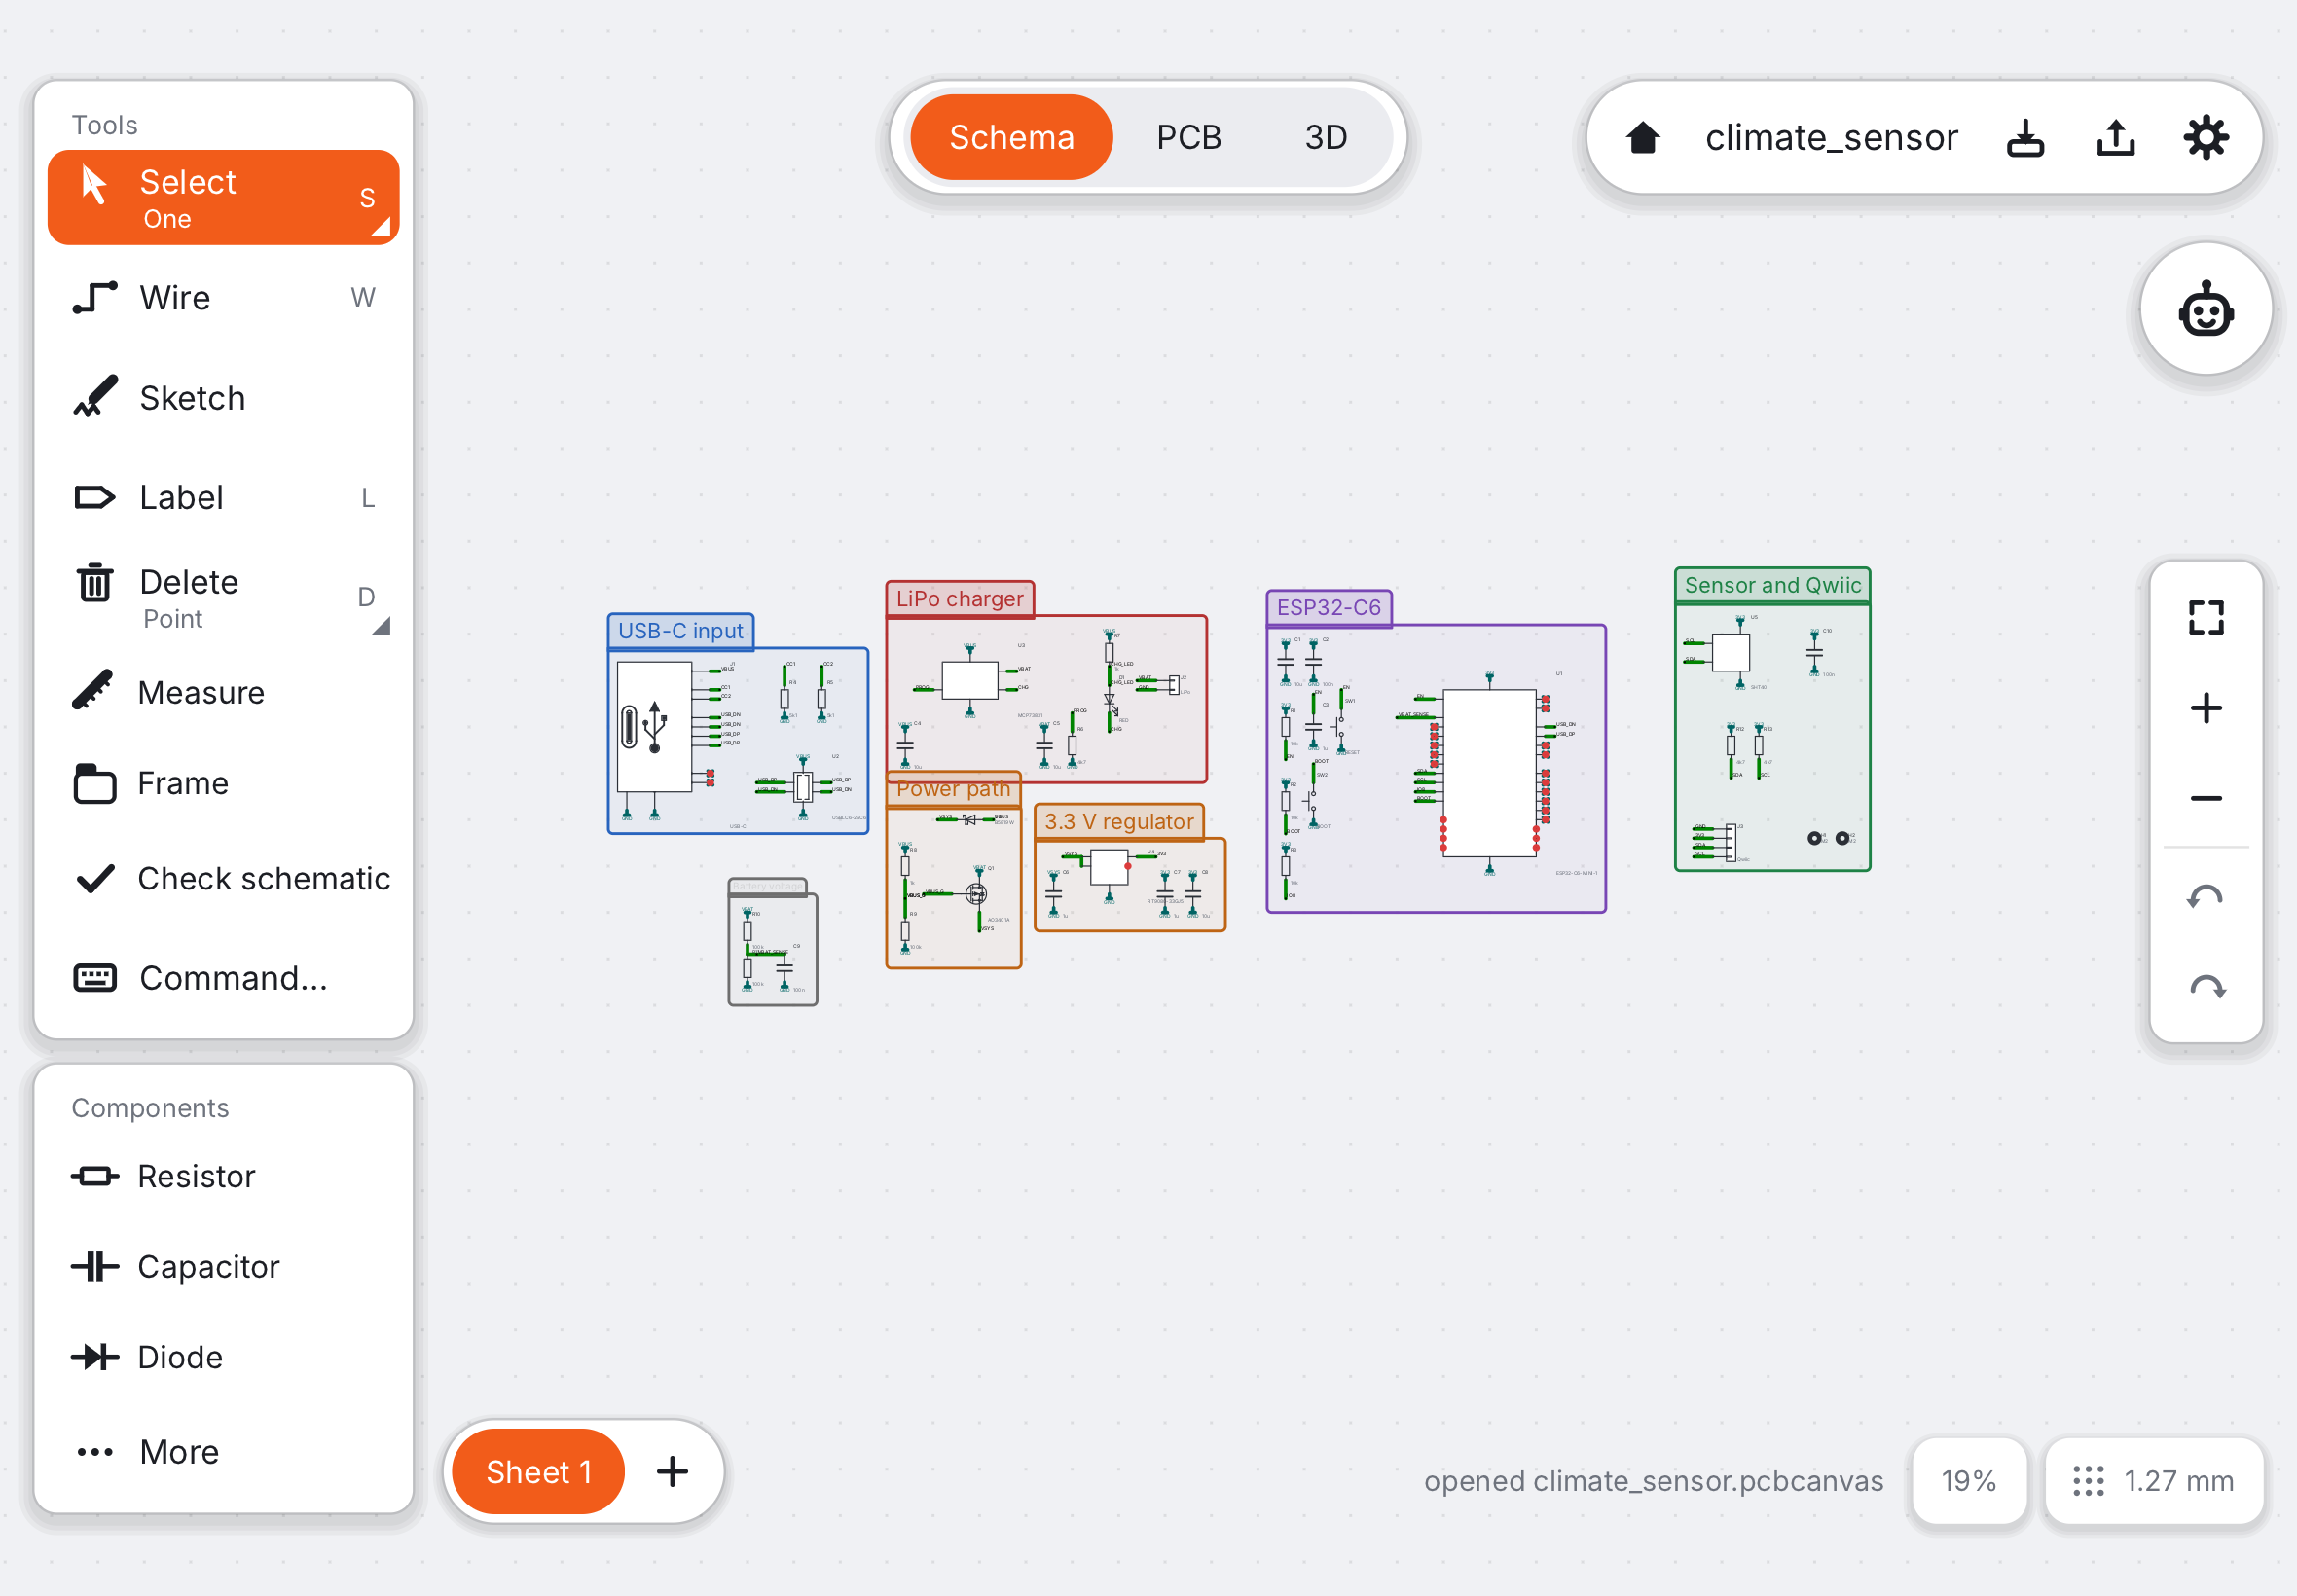Place a Resistor component
Screen dimensions: 2297x1596
click(223, 1176)
